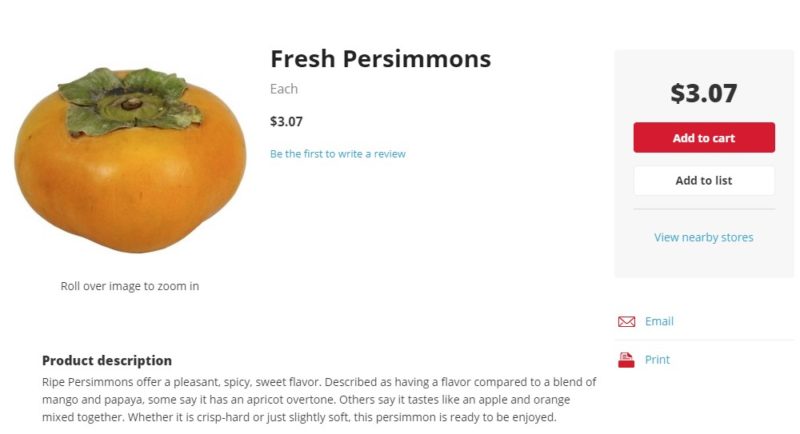This screenshot has width=800, height=434.
Task: Click the description line starting mixed together
Action: 299,417
